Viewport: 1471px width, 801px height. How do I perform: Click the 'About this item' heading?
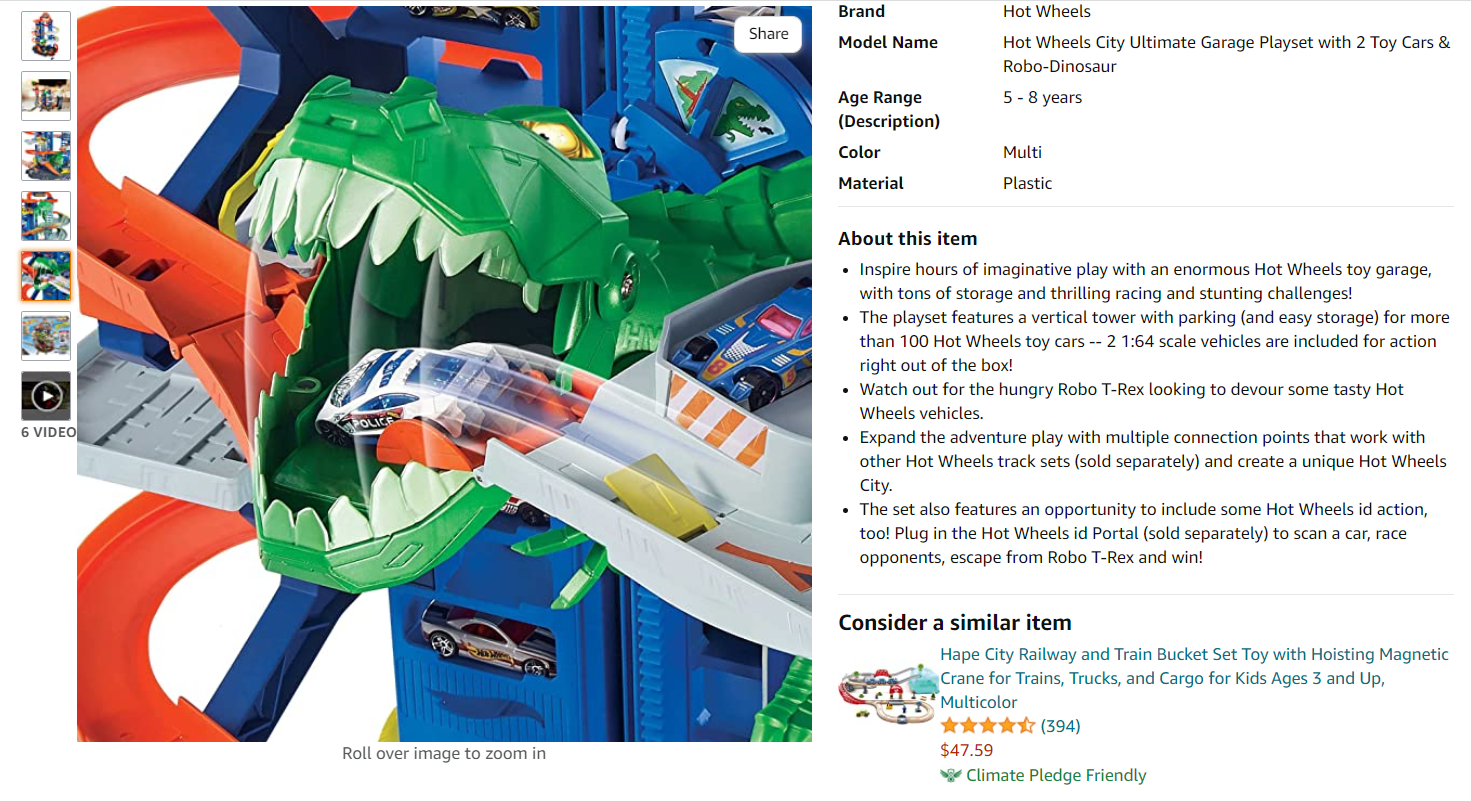[x=907, y=238]
